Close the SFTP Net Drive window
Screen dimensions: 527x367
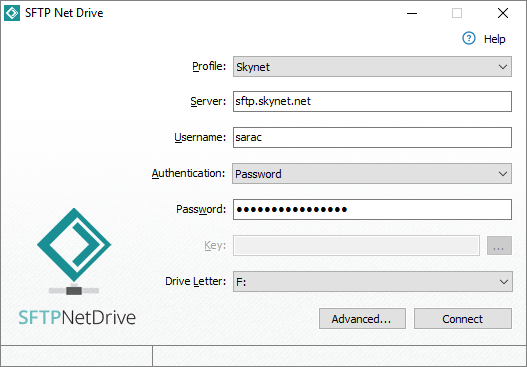(x=503, y=13)
